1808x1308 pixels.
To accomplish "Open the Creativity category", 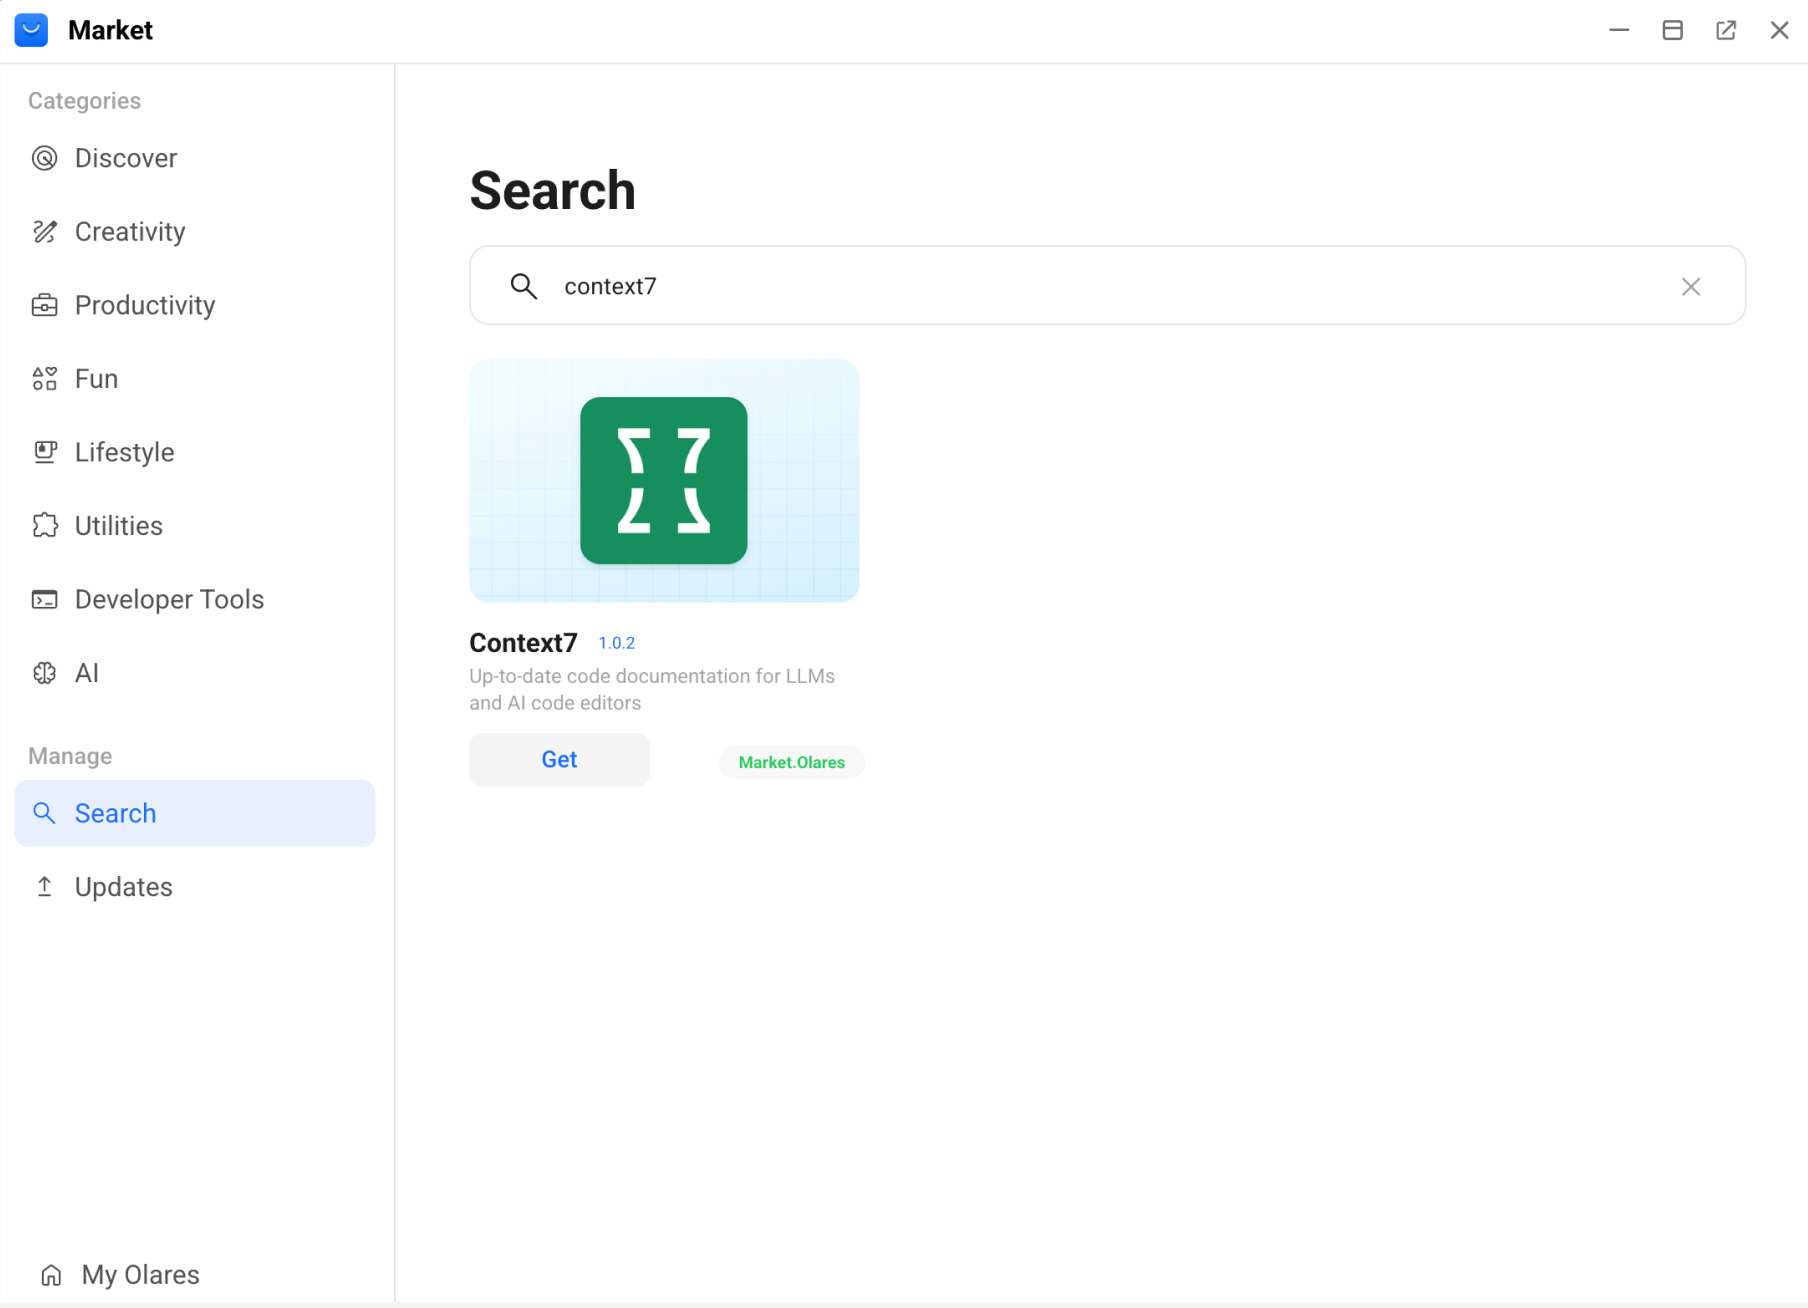I will pyautogui.click(x=128, y=231).
